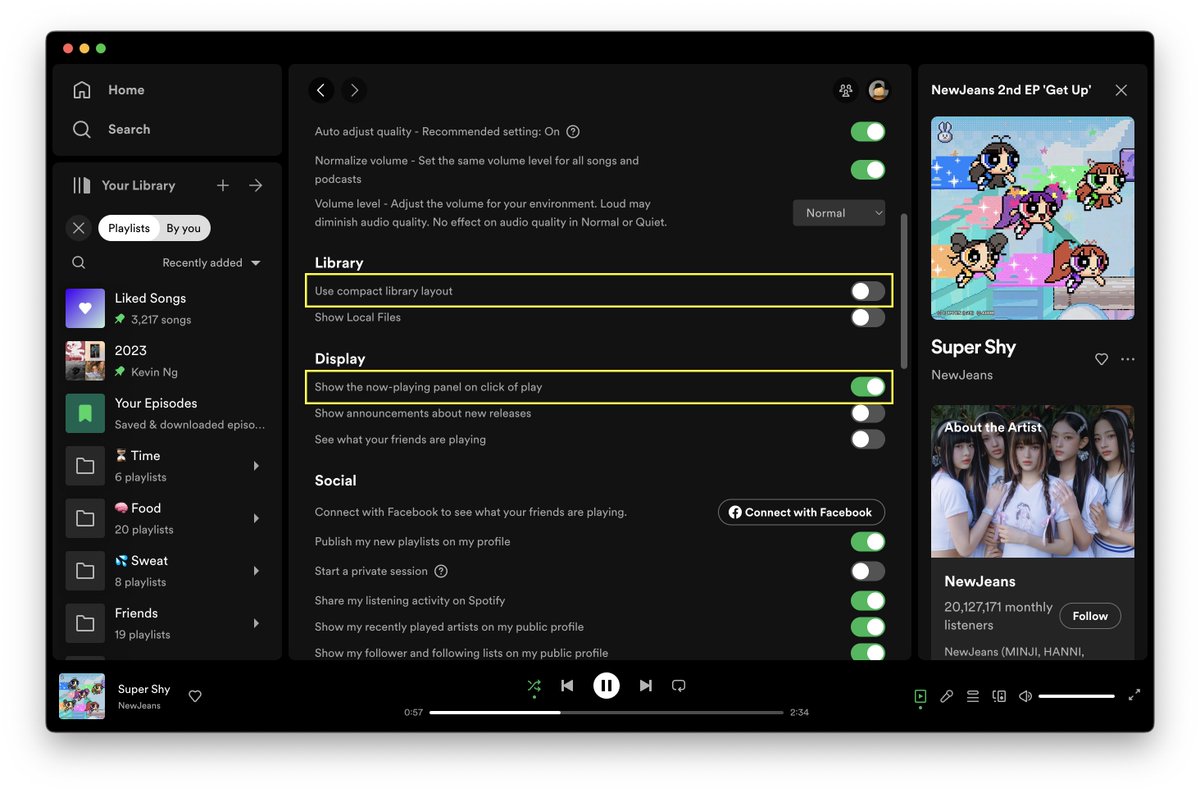Open the Volume level dropdown
The width and height of the screenshot is (1200, 793).
click(x=839, y=213)
